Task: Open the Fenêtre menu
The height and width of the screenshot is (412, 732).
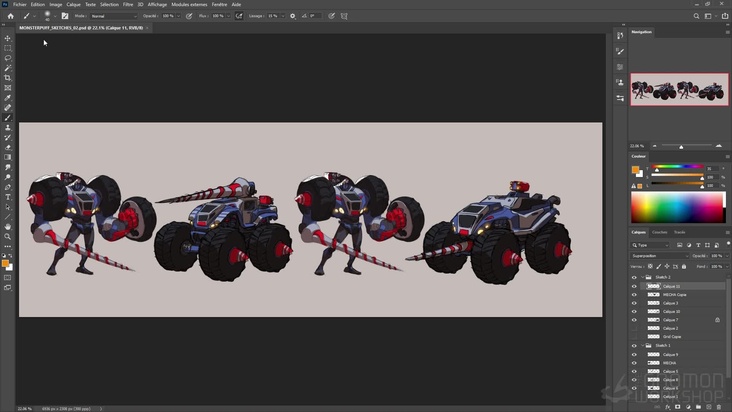Action: [x=219, y=4]
